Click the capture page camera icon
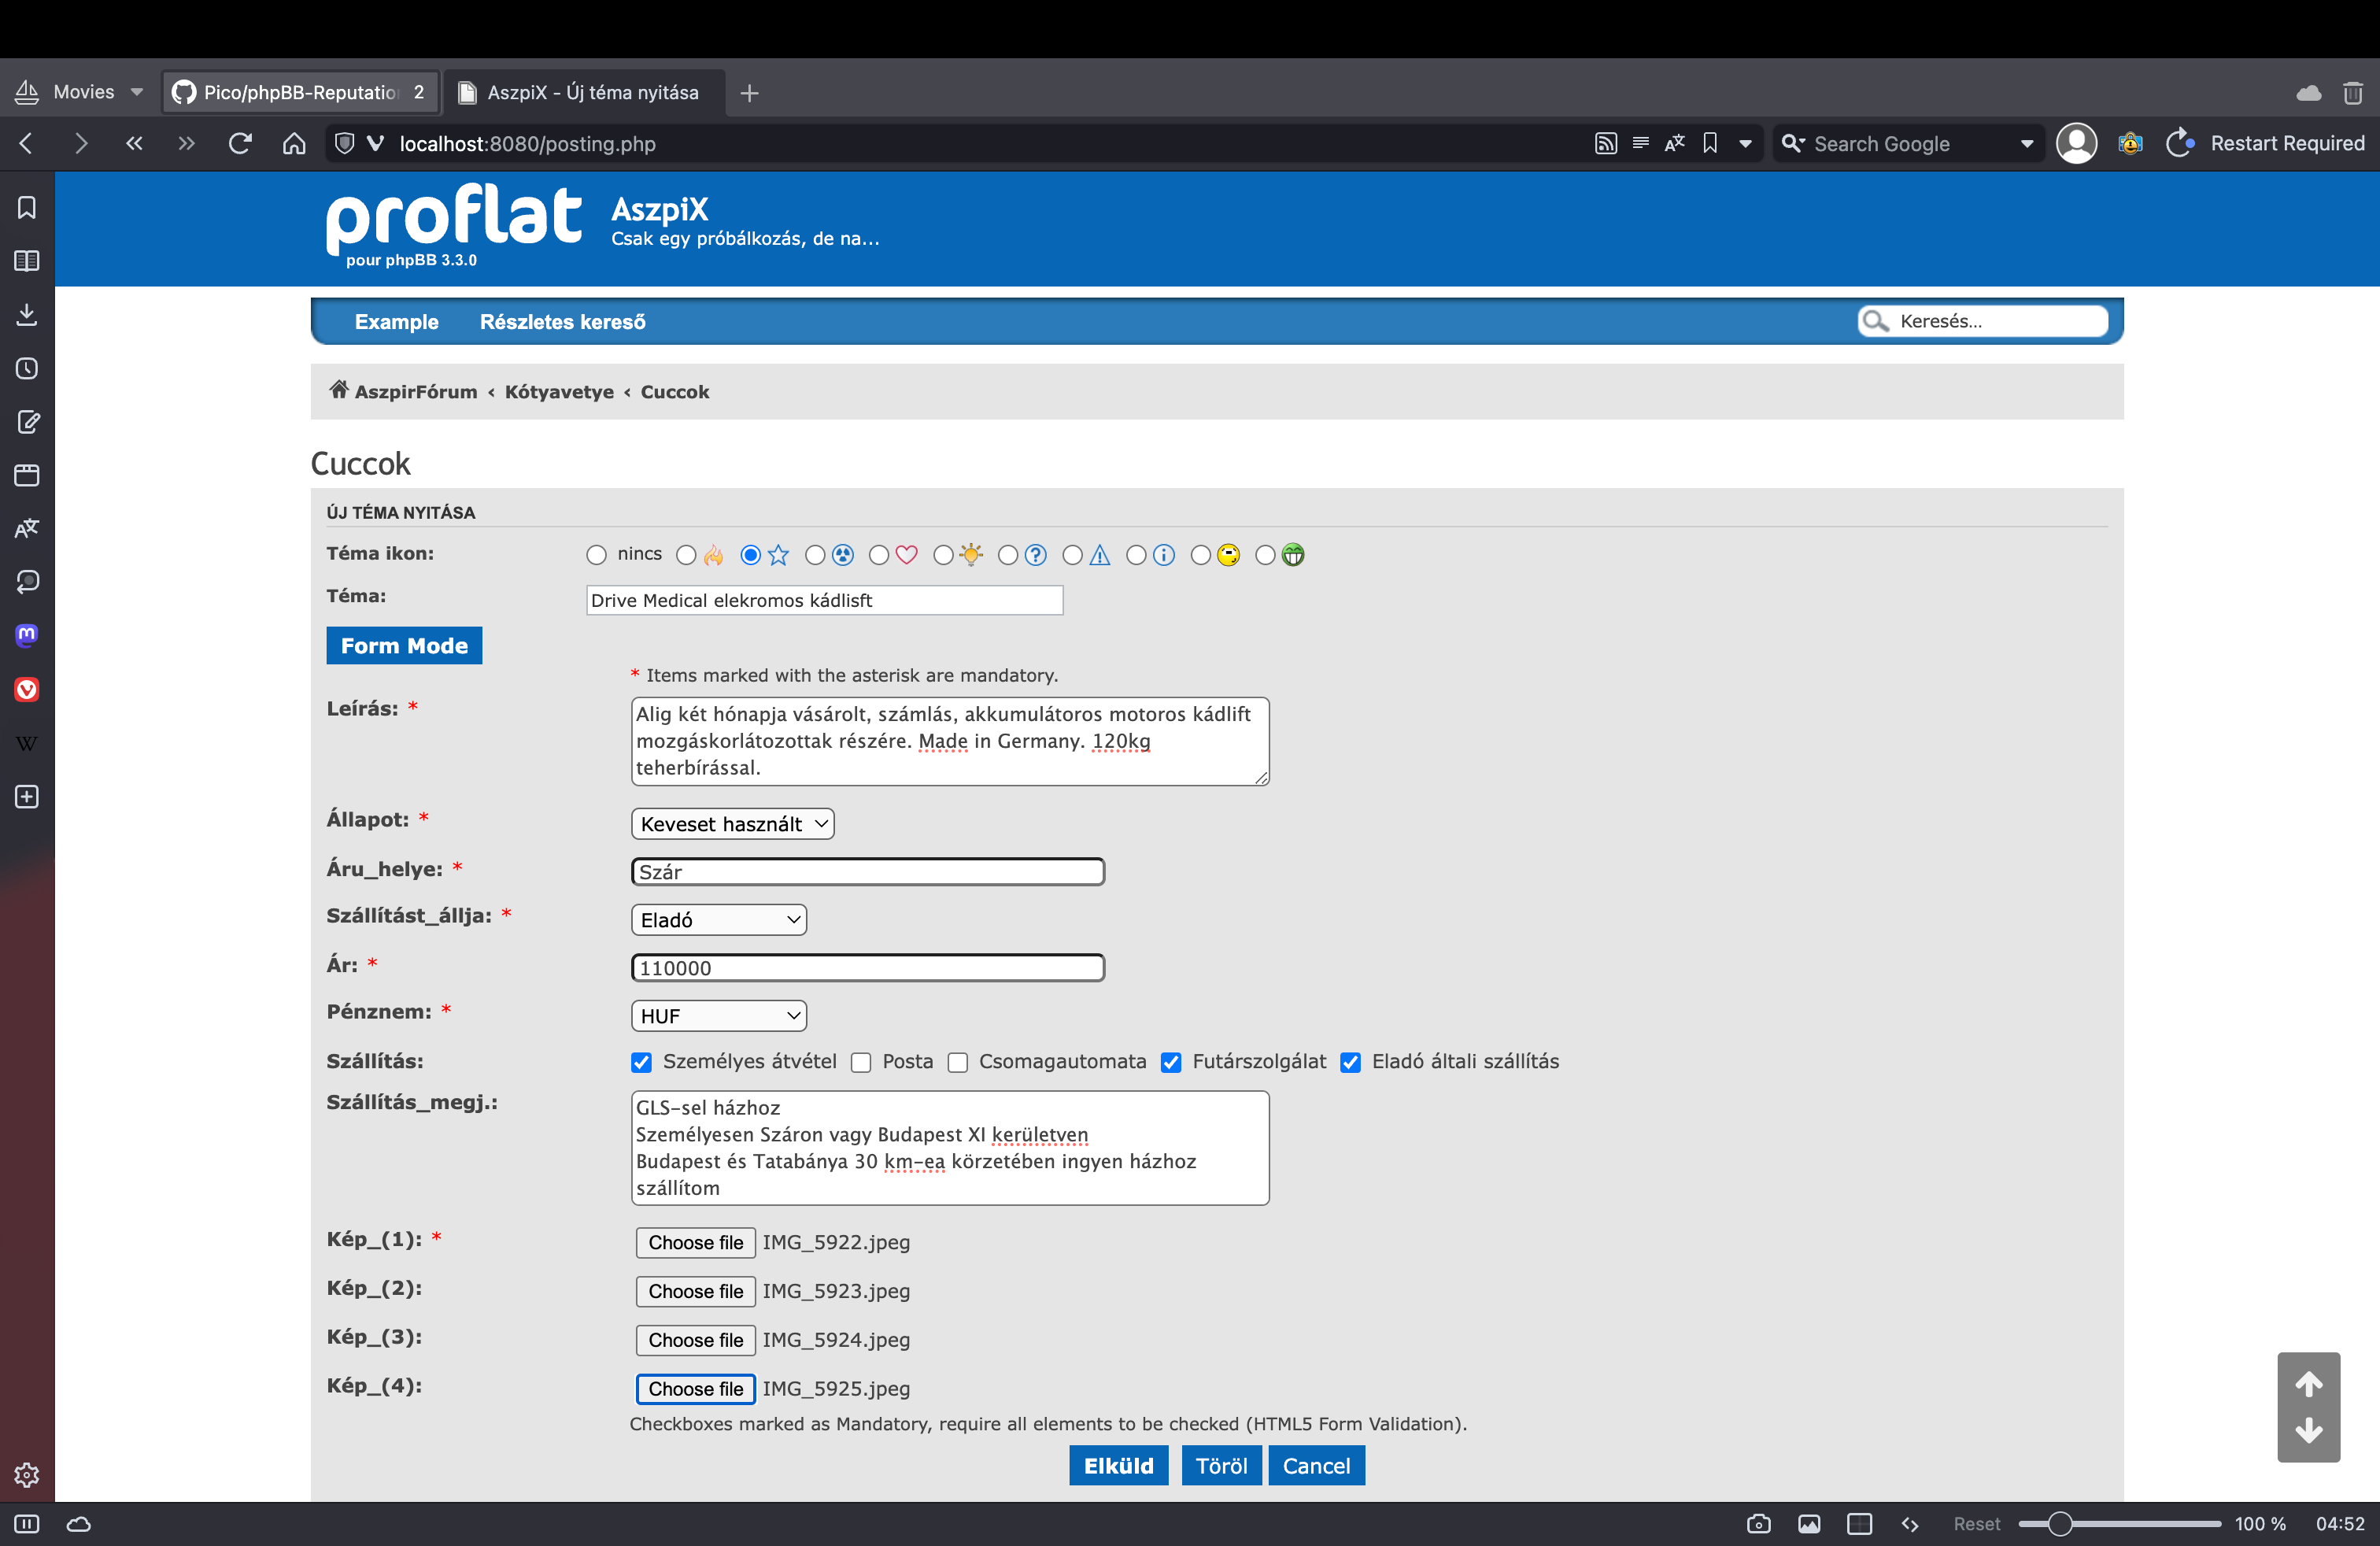Image resolution: width=2380 pixels, height=1546 pixels. (1758, 1523)
